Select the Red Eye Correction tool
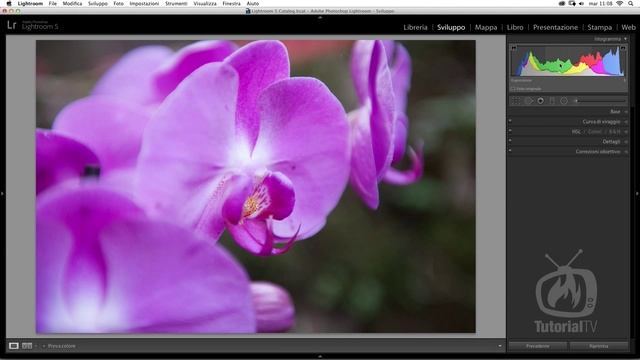 pos(540,100)
